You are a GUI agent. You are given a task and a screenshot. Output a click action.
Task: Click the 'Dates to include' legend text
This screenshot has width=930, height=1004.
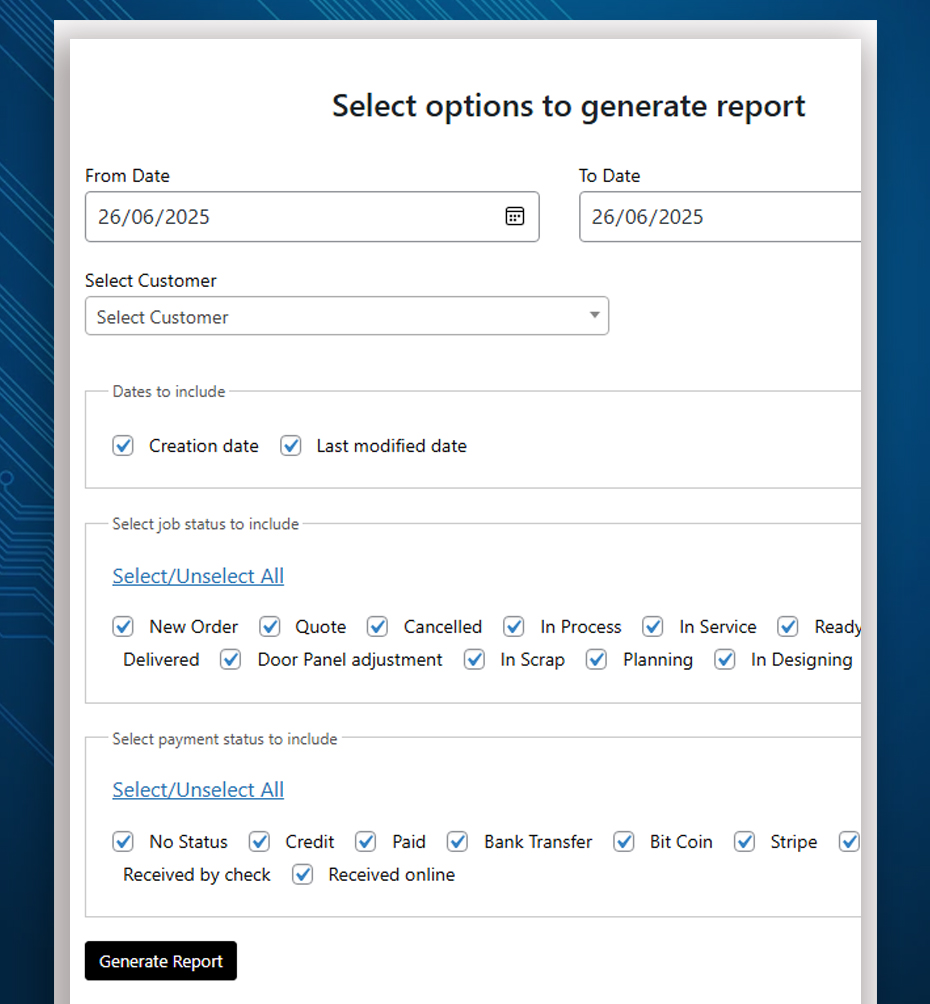click(x=169, y=391)
